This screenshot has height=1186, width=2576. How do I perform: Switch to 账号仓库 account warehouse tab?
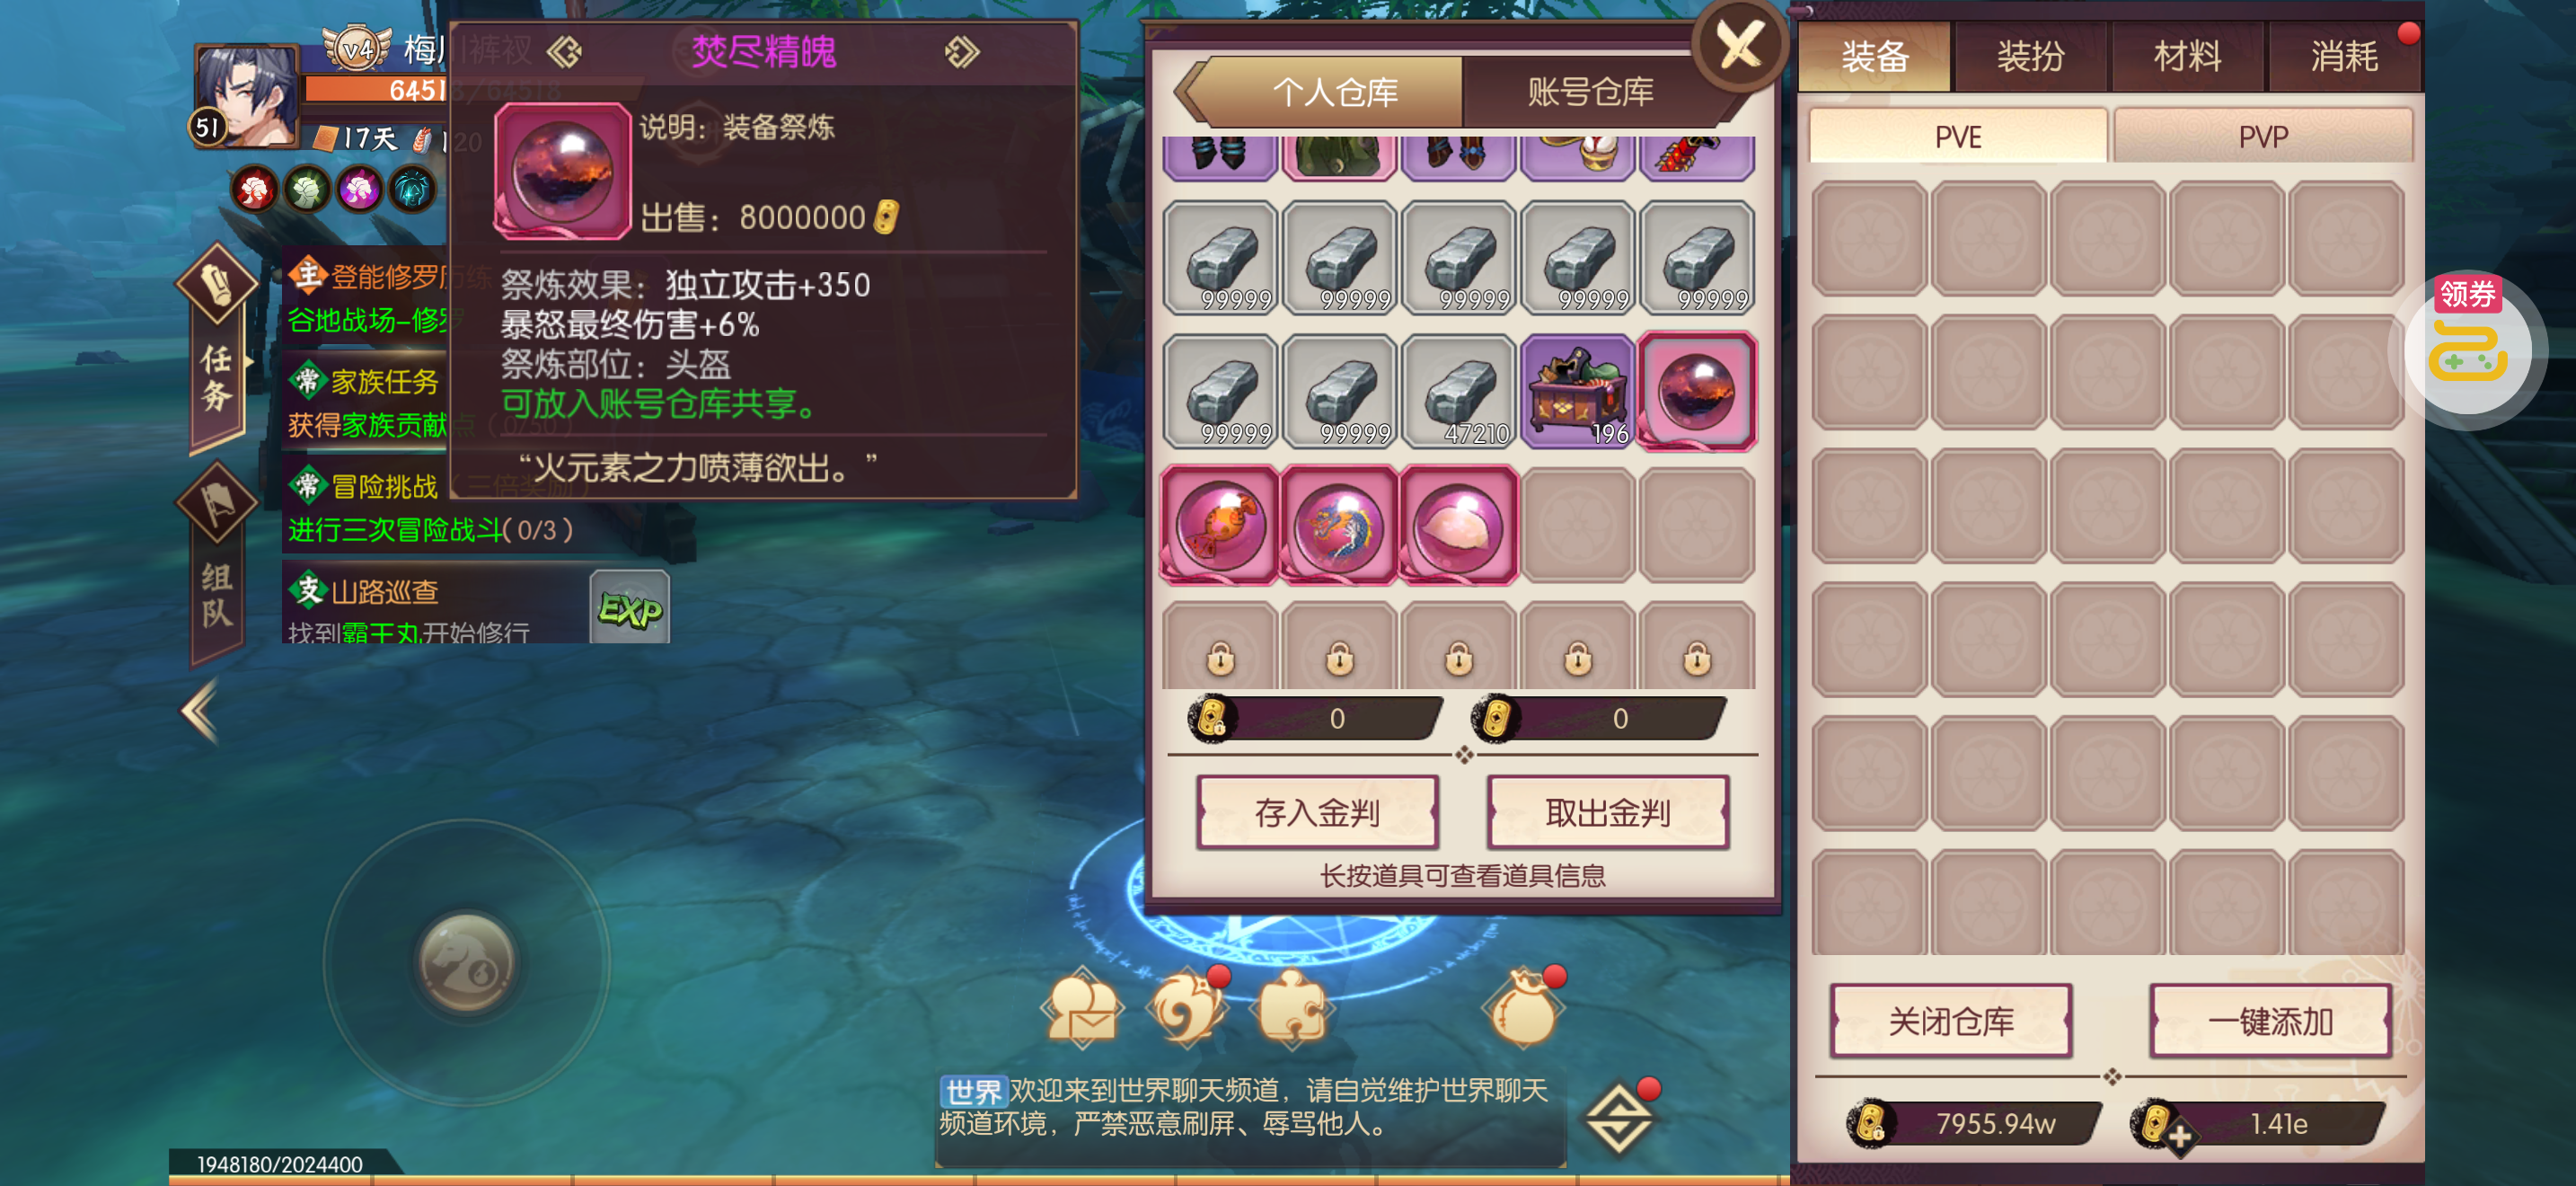(1590, 91)
